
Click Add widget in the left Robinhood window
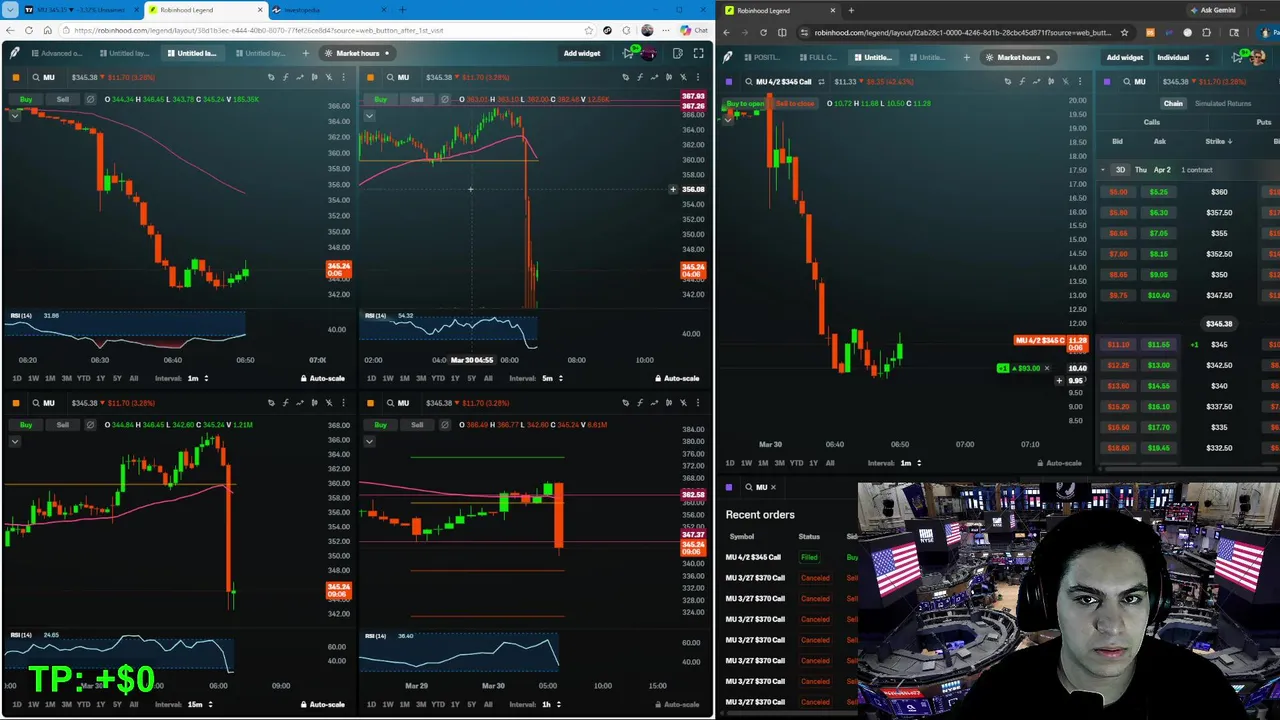tap(582, 53)
